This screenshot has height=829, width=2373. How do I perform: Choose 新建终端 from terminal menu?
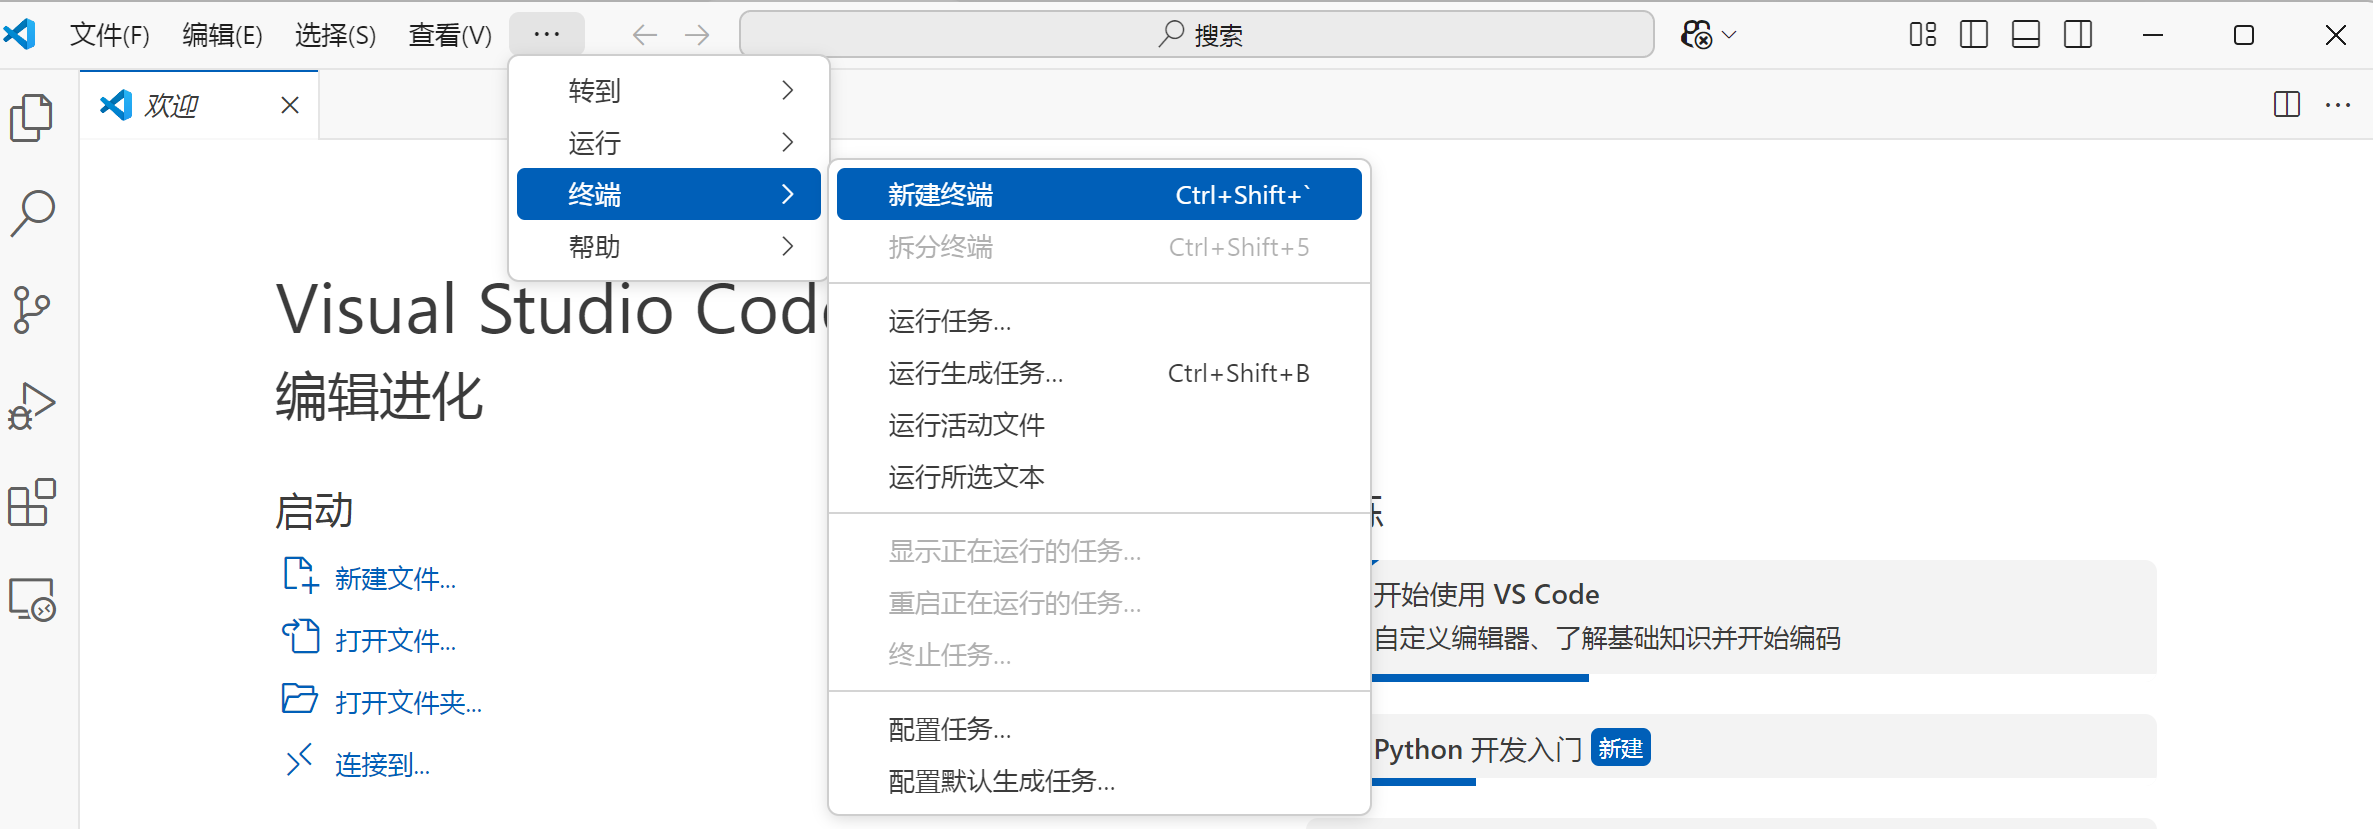click(1099, 194)
